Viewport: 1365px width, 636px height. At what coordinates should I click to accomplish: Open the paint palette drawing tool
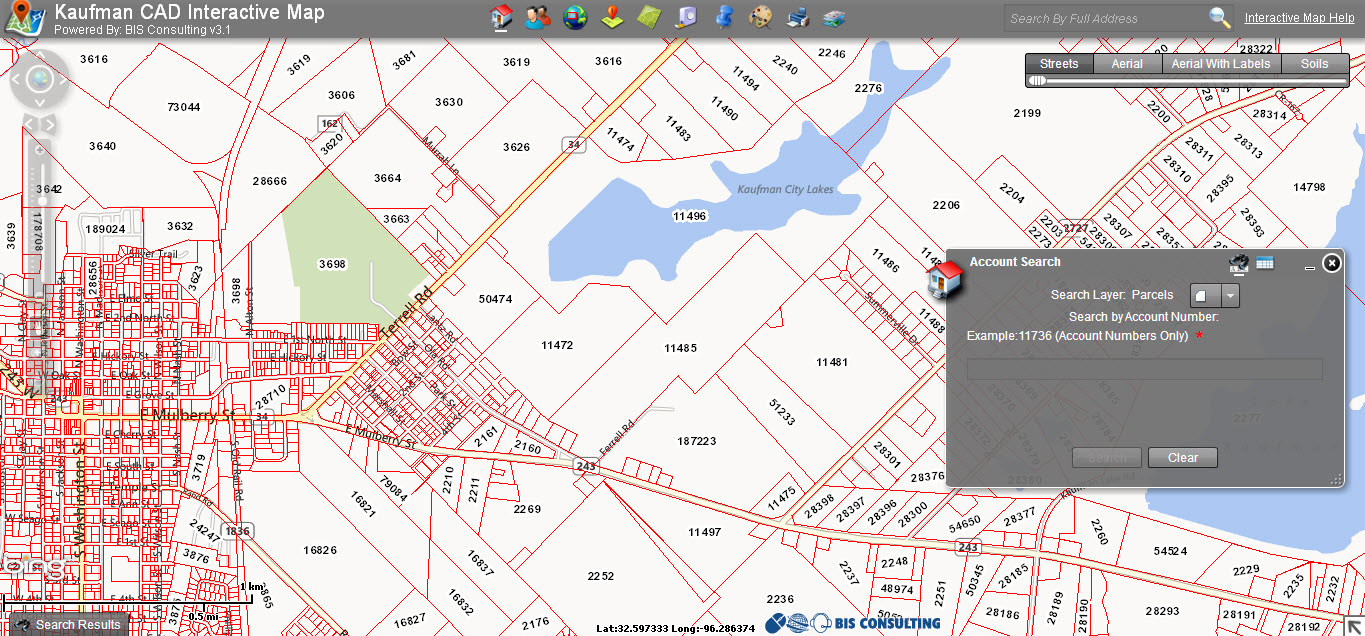coord(761,17)
